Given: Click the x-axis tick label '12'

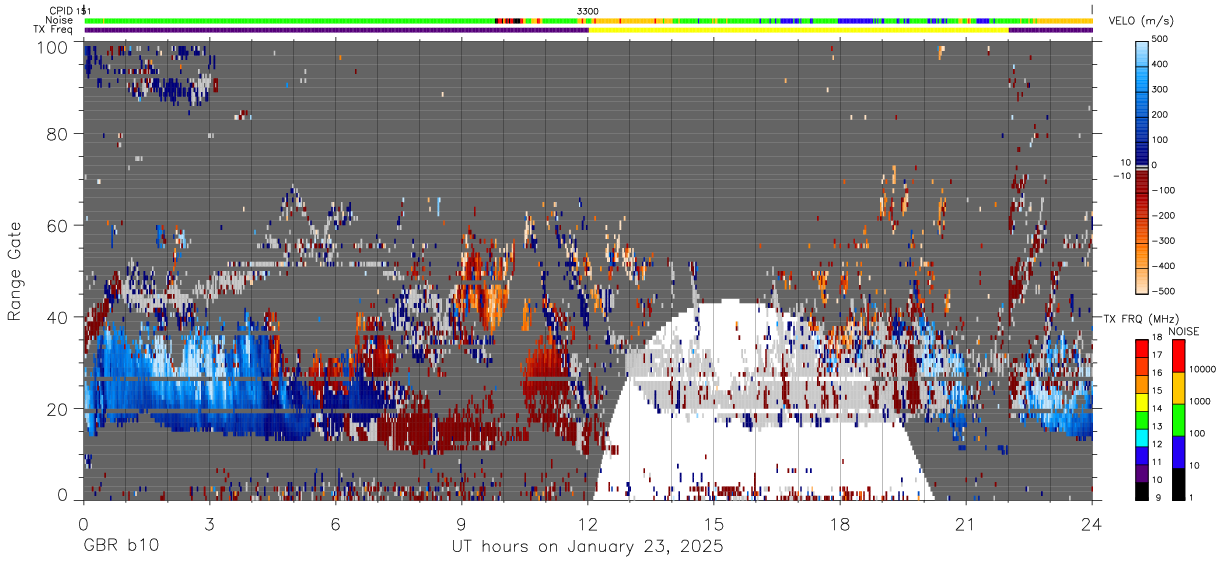Looking at the screenshot, I should coord(587,524).
